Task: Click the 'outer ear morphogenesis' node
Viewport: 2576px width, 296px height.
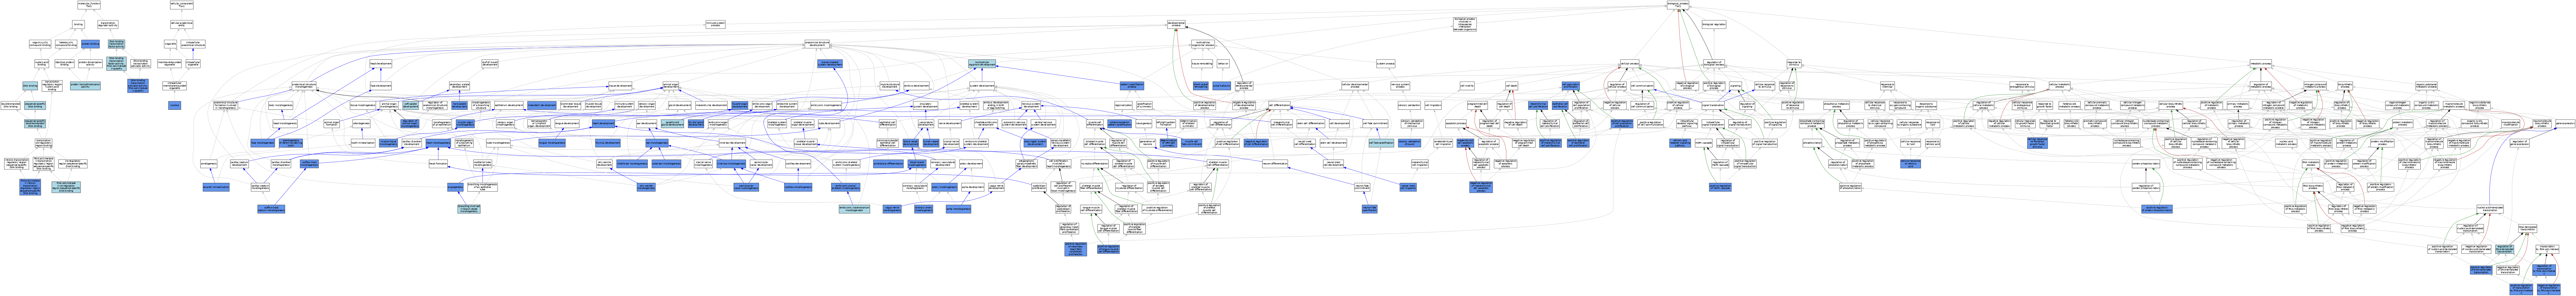Action: point(666,164)
